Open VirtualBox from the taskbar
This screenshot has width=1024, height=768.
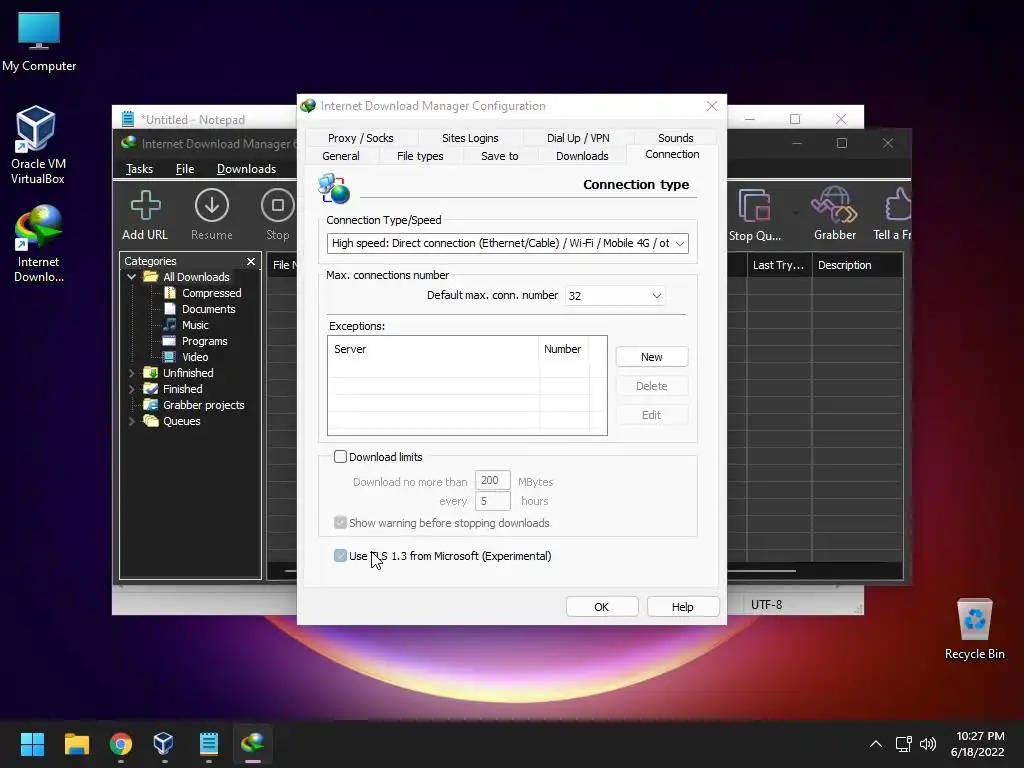[x=164, y=744]
